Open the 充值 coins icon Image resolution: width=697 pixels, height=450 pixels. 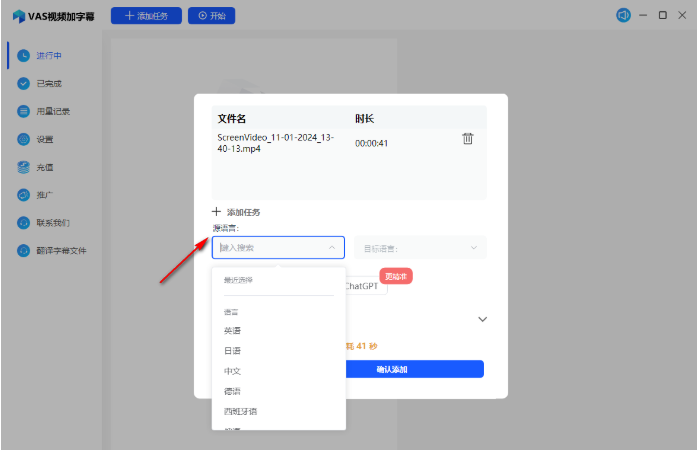(x=23, y=167)
